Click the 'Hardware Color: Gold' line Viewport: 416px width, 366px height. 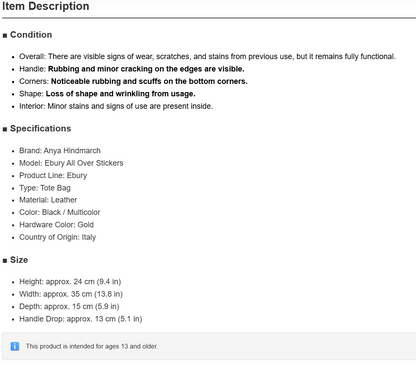(56, 225)
